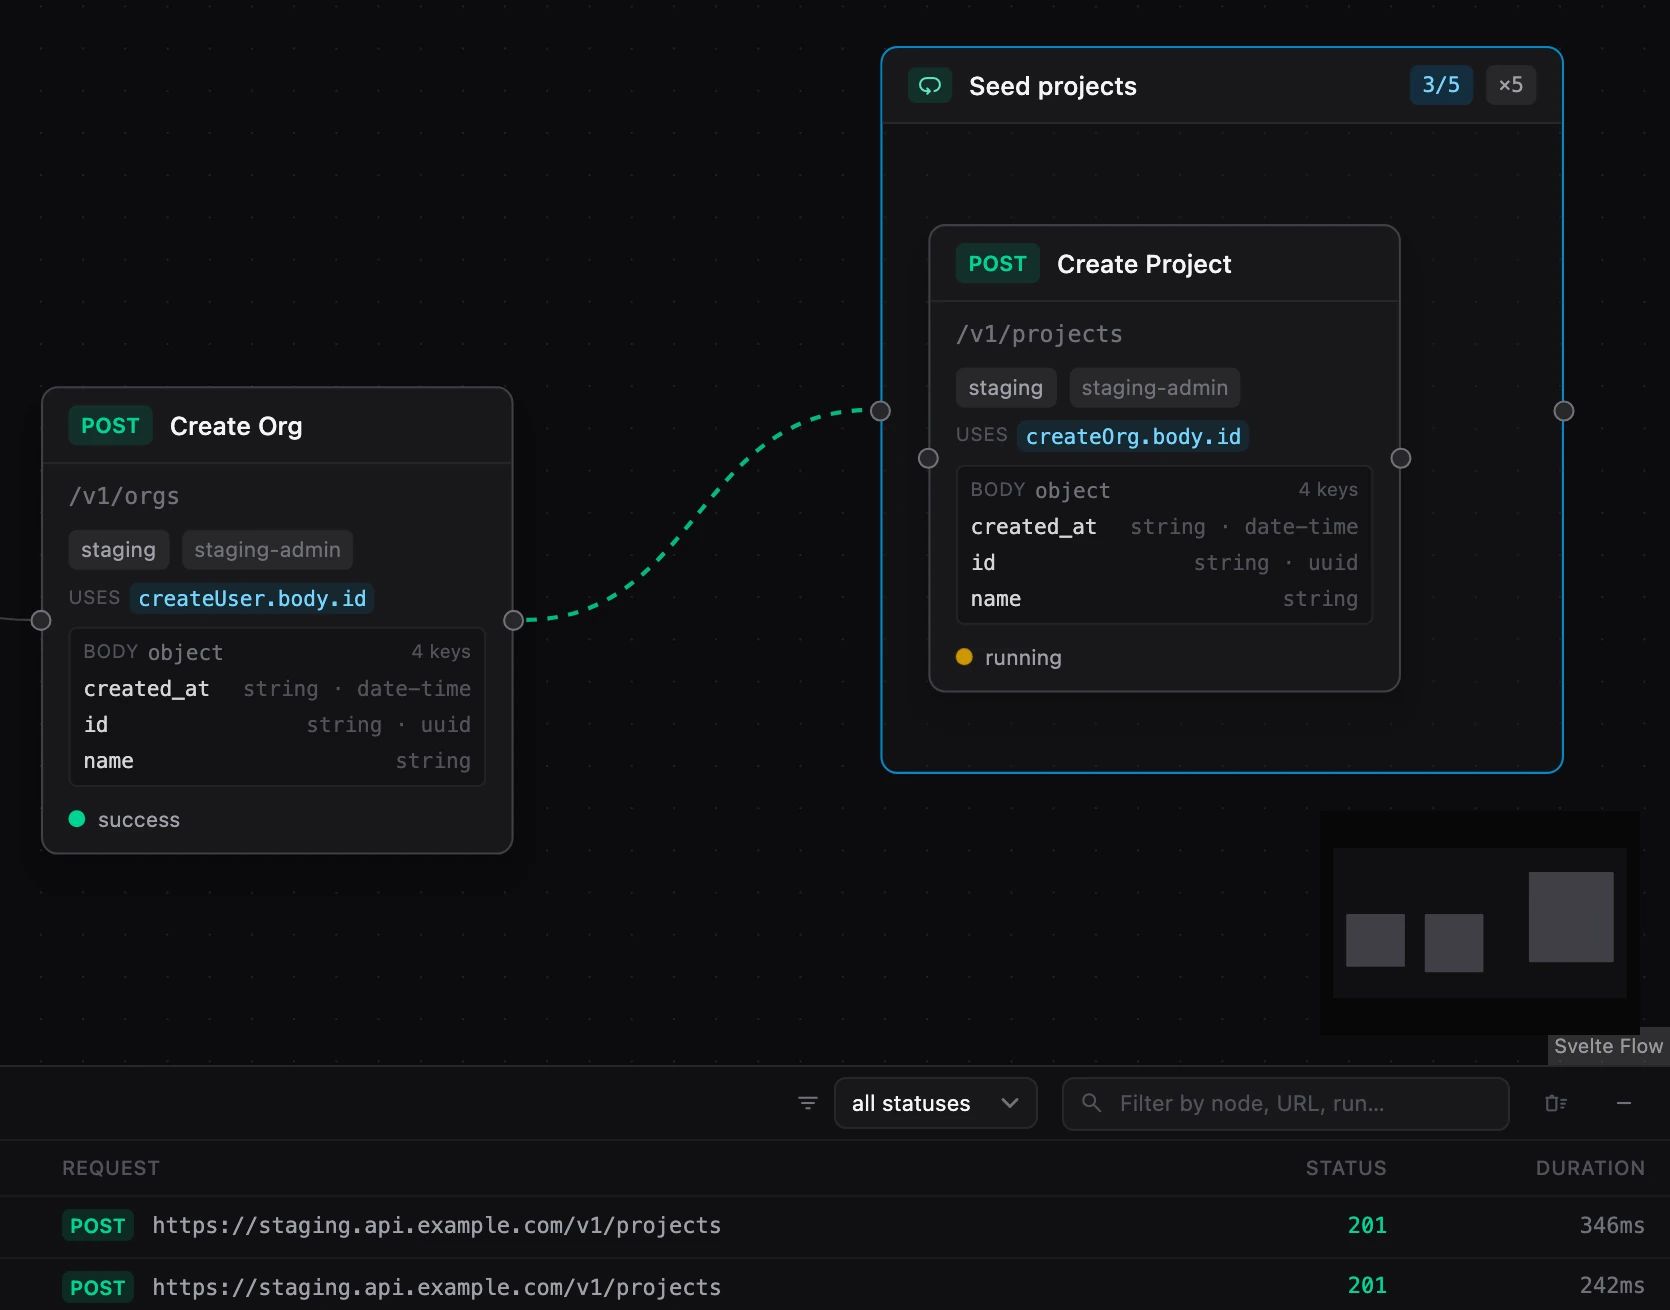Click the name row in Create Org body
1670x1310 pixels.
click(277, 761)
